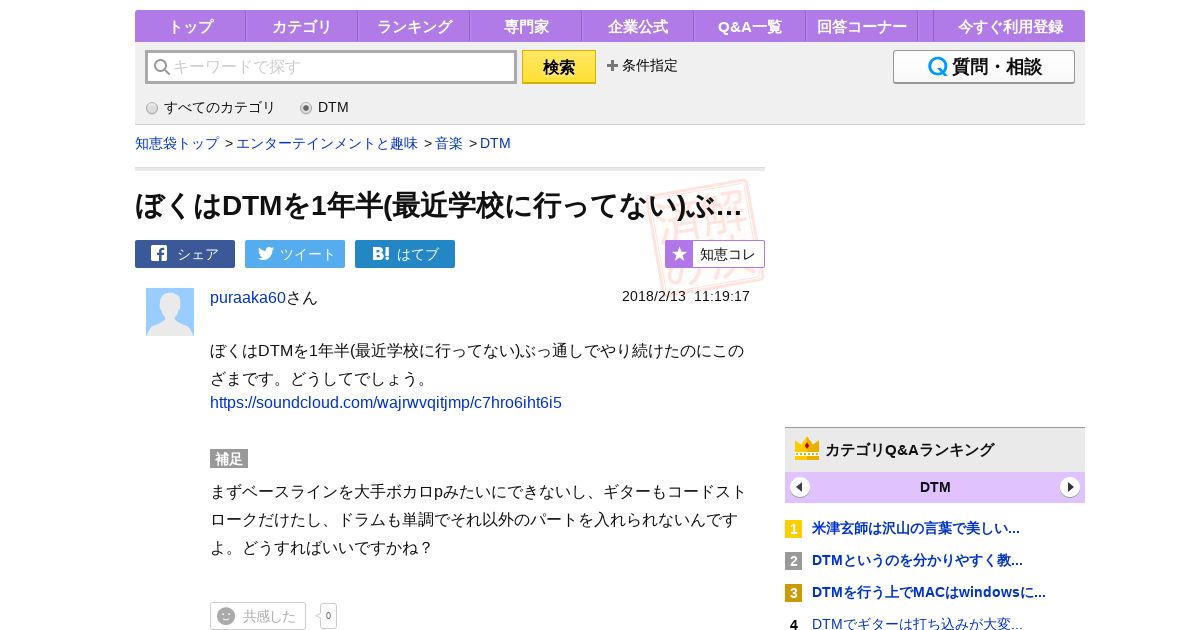This screenshot has width=1200, height=630.
Task: Open ranking item 米津玄師は沢山の言葉で美しい
Action: point(916,528)
